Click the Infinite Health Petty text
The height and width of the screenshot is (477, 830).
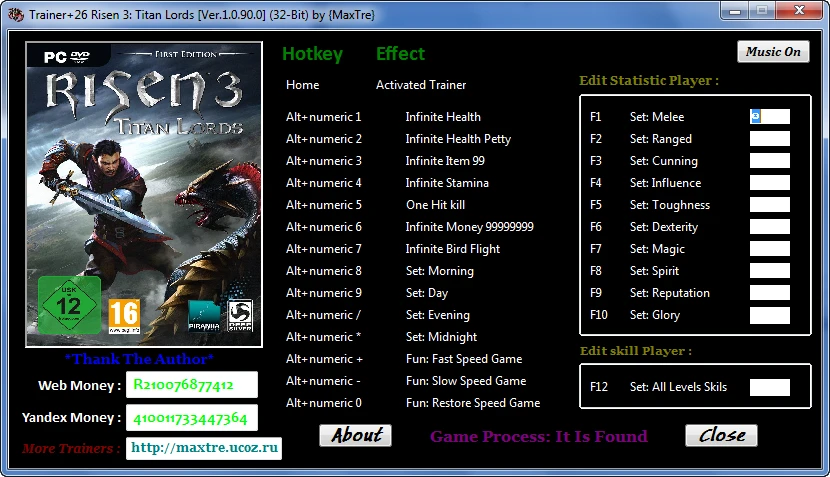coord(458,139)
